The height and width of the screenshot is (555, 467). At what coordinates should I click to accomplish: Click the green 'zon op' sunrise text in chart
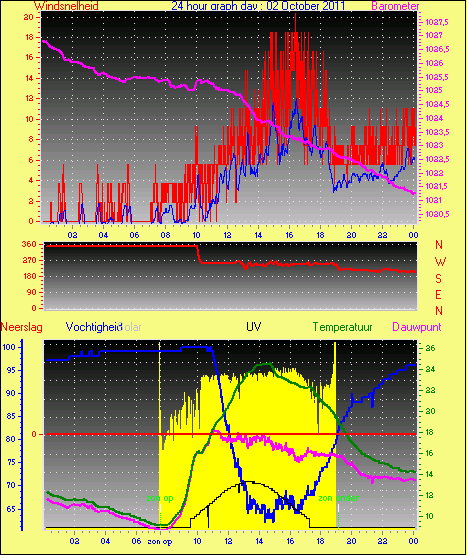click(x=160, y=498)
